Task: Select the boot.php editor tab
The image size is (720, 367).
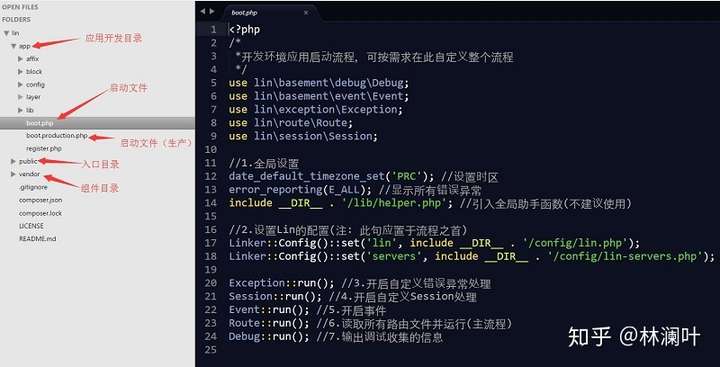Action: click(x=270, y=12)
